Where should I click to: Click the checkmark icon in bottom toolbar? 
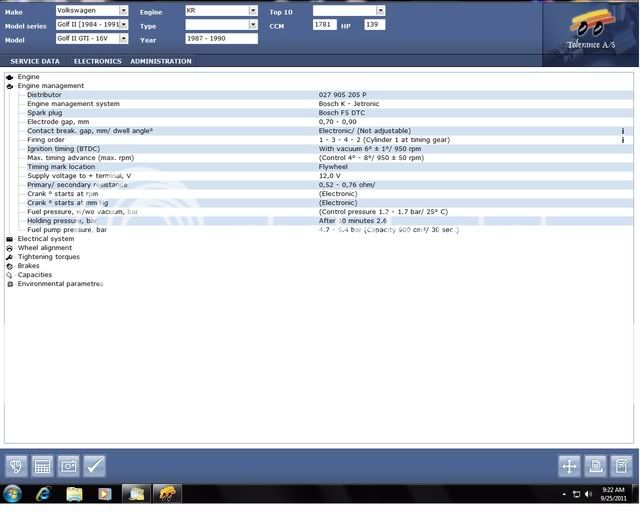[95, 466]
